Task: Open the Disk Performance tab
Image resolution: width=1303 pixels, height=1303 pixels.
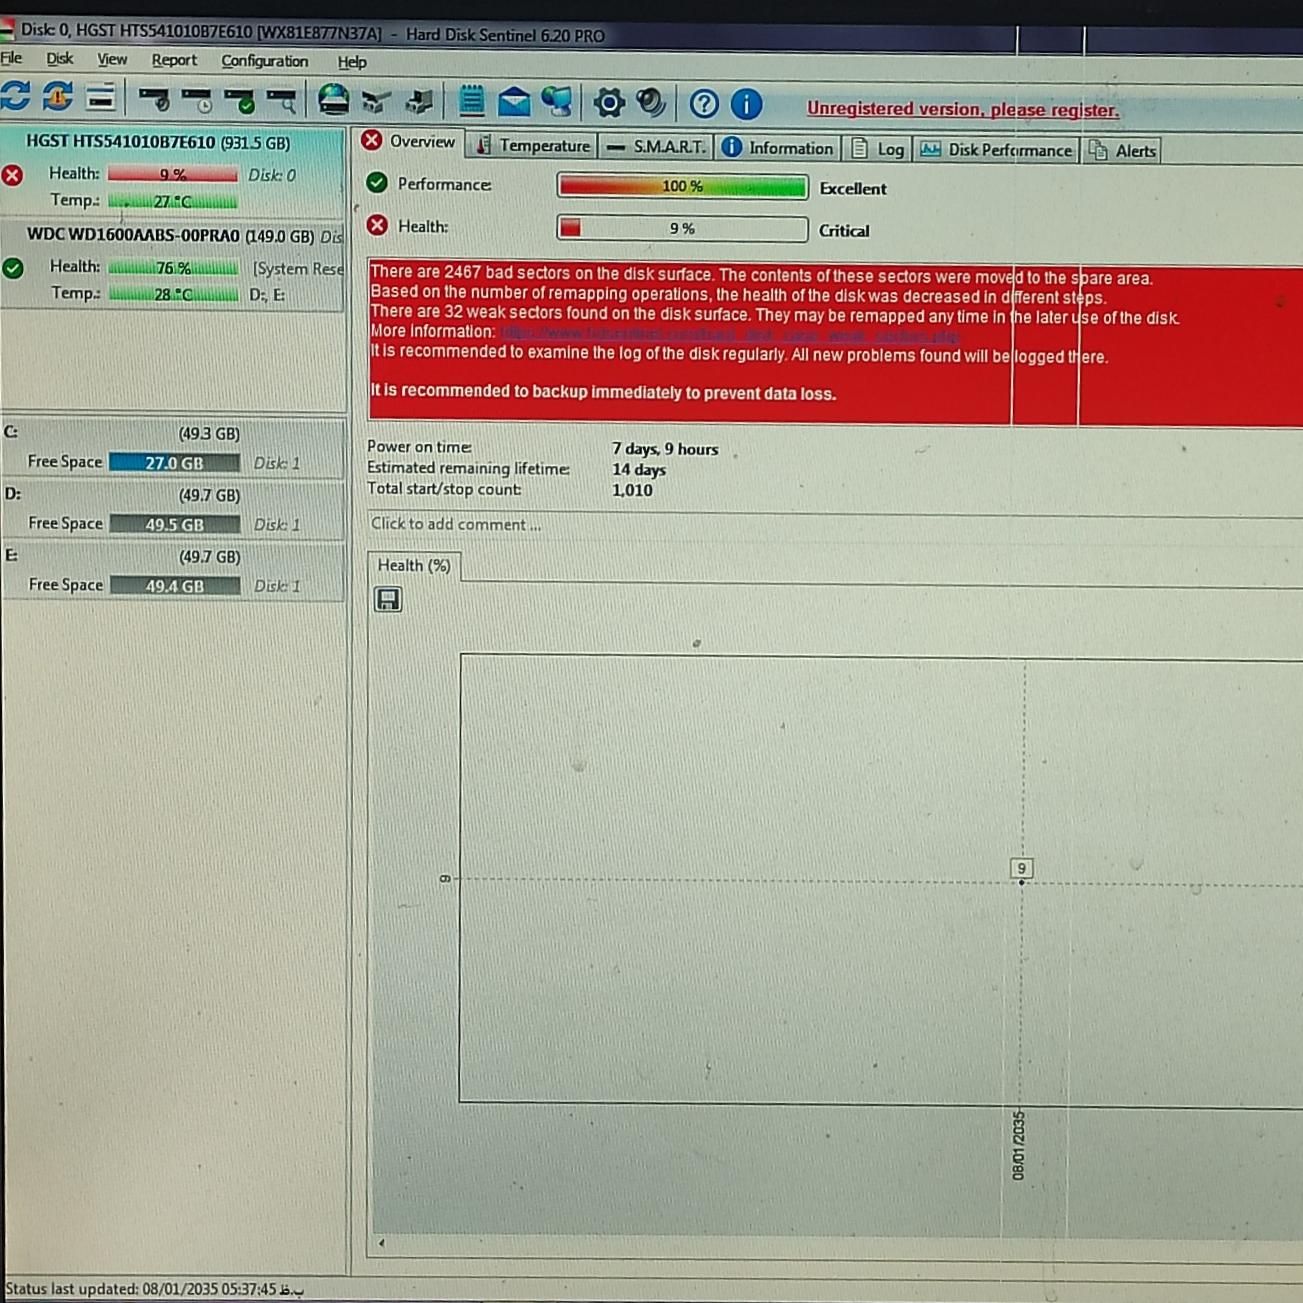Action: tap(997, 150)
